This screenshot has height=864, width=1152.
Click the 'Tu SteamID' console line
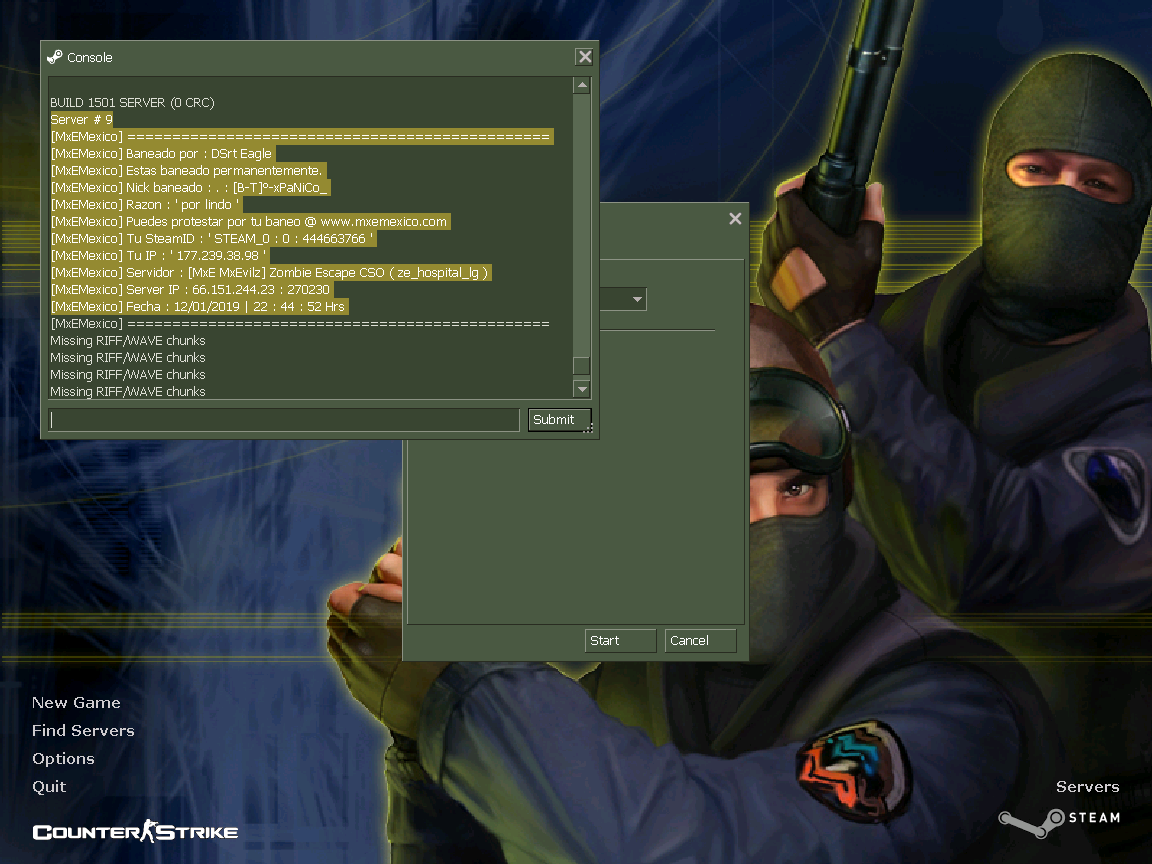214,238
